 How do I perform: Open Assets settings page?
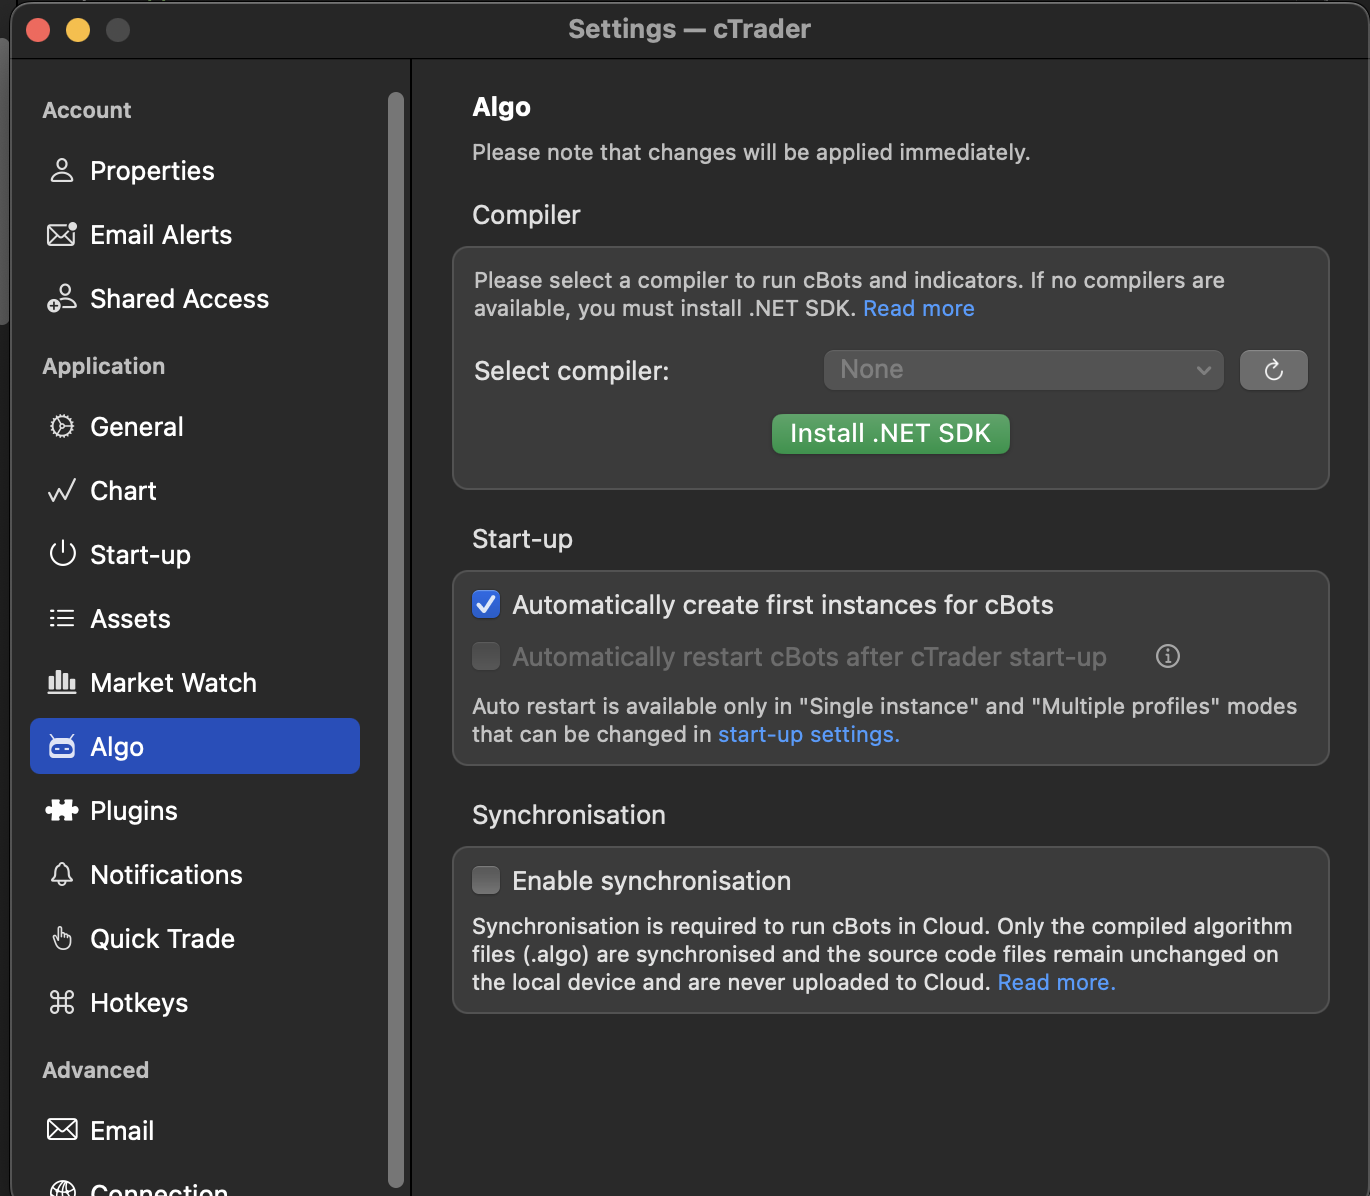(x=195, y=619)
